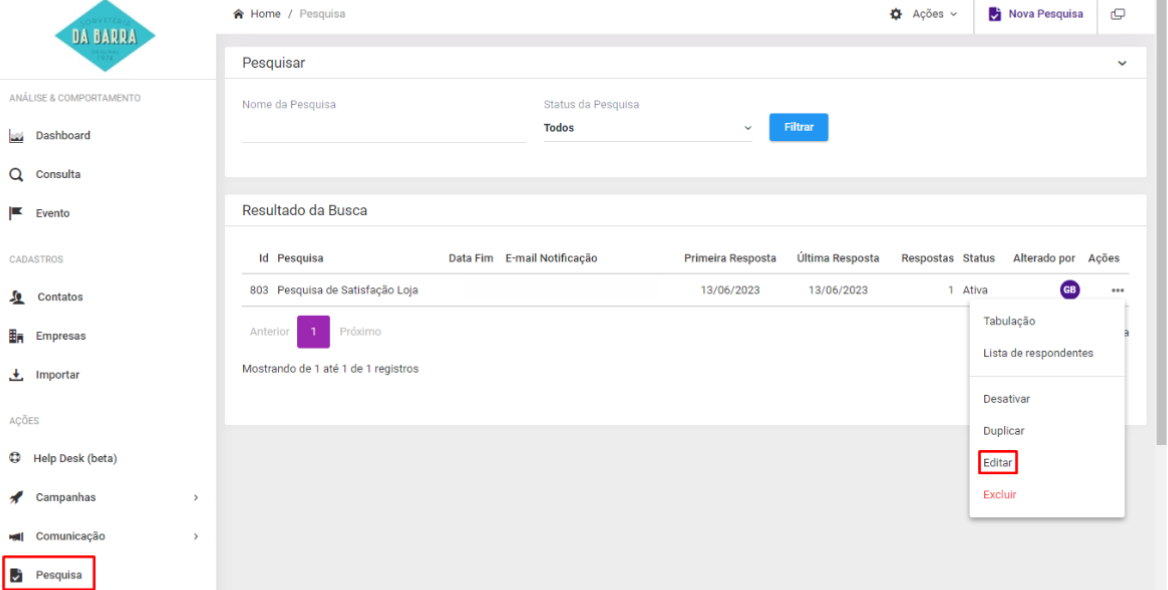Click the Consulta magnifier icon
Image resolution: width=1168 pixels, height=590 pixels.
pos(16,174)
